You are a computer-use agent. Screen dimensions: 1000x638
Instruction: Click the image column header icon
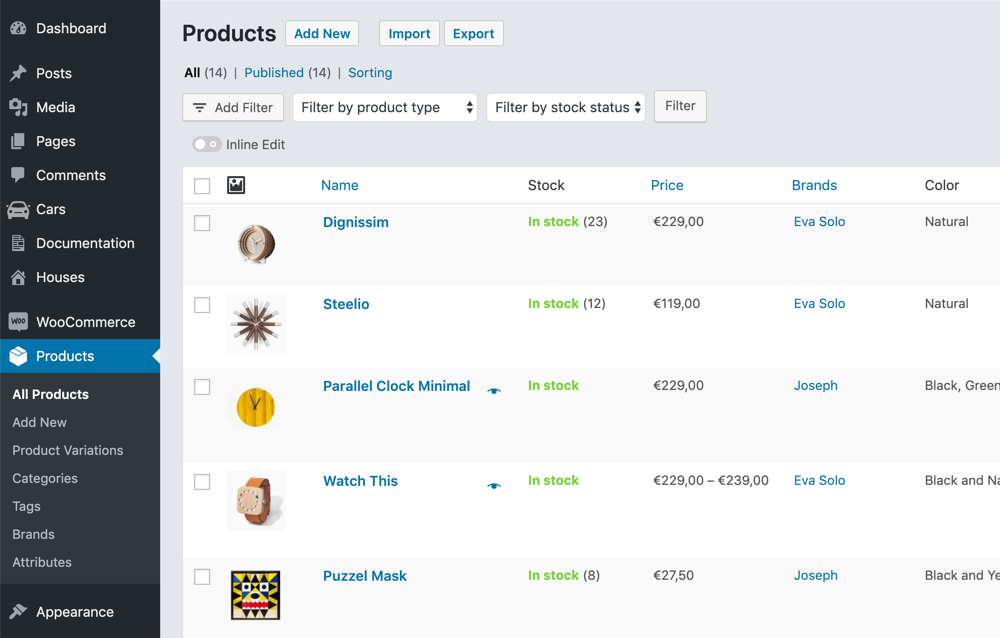point(236,185)
